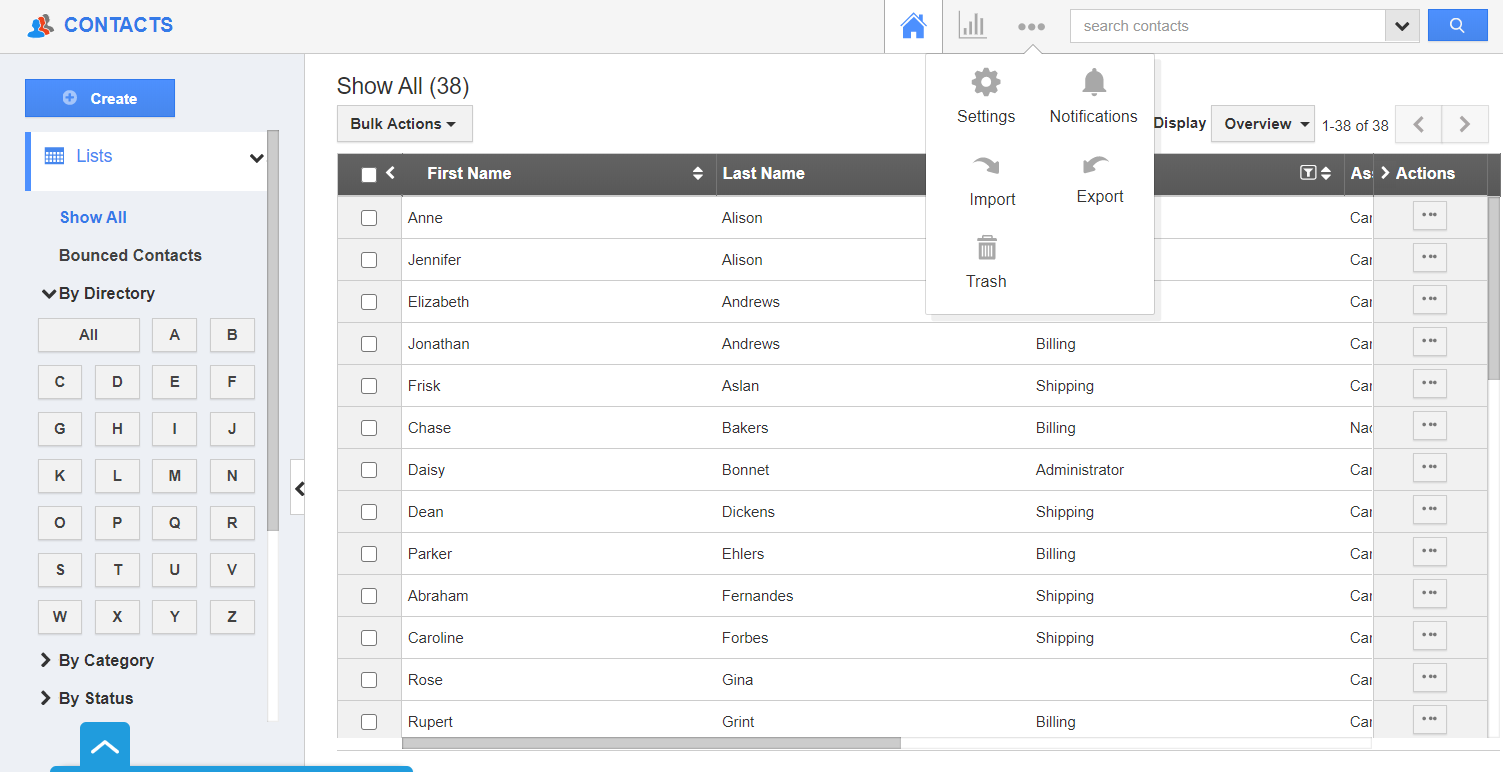Open the Trash bin icon
The height and width of the screenshot is (772, 1503).
(x=987, y=248)
